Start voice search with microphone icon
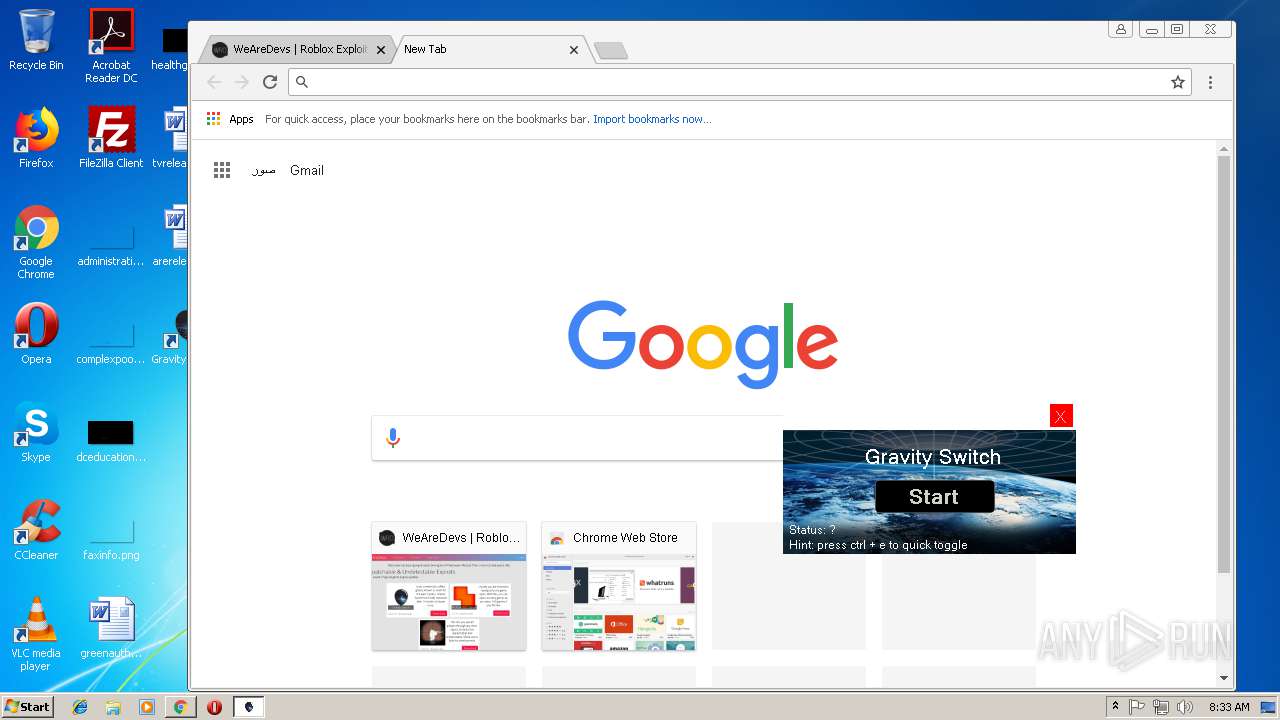The height and width of the screenshot is (720, 1280). [393, 438]
